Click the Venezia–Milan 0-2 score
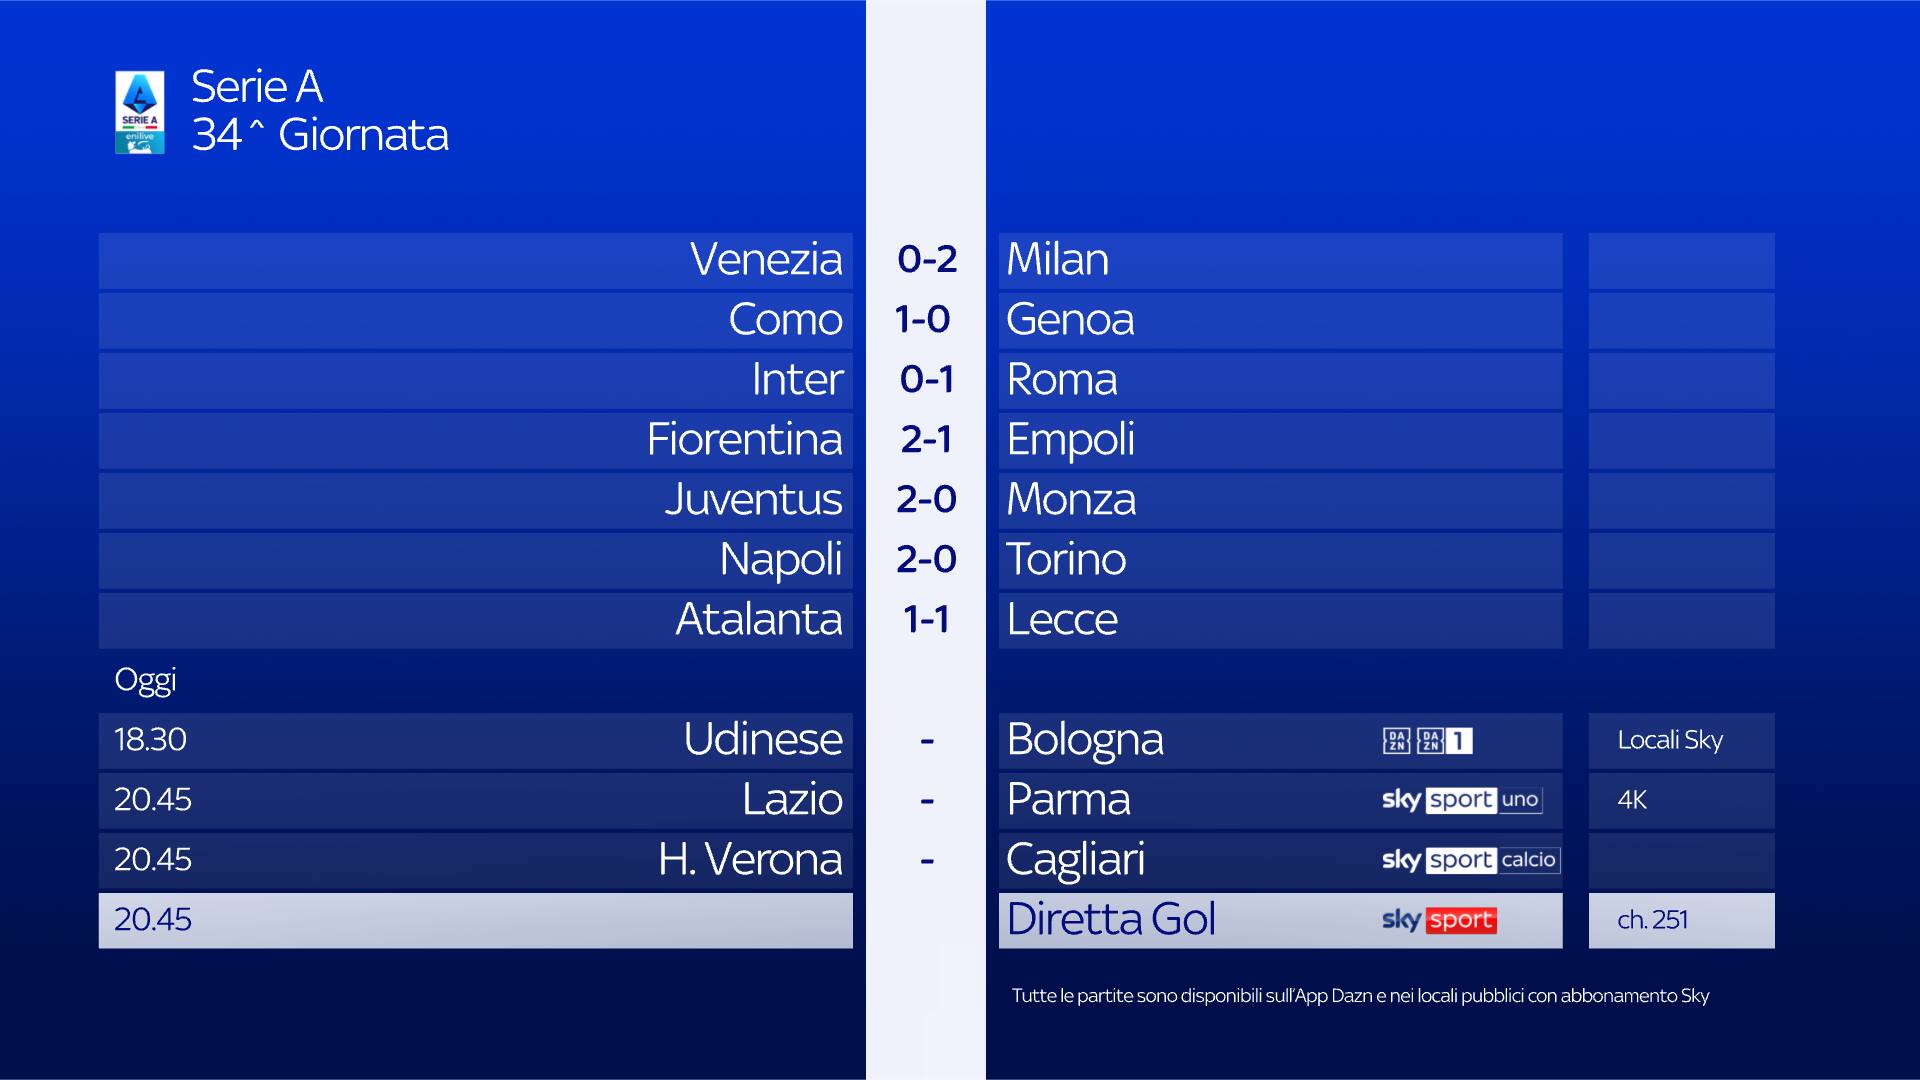 (x=926, y=260)
